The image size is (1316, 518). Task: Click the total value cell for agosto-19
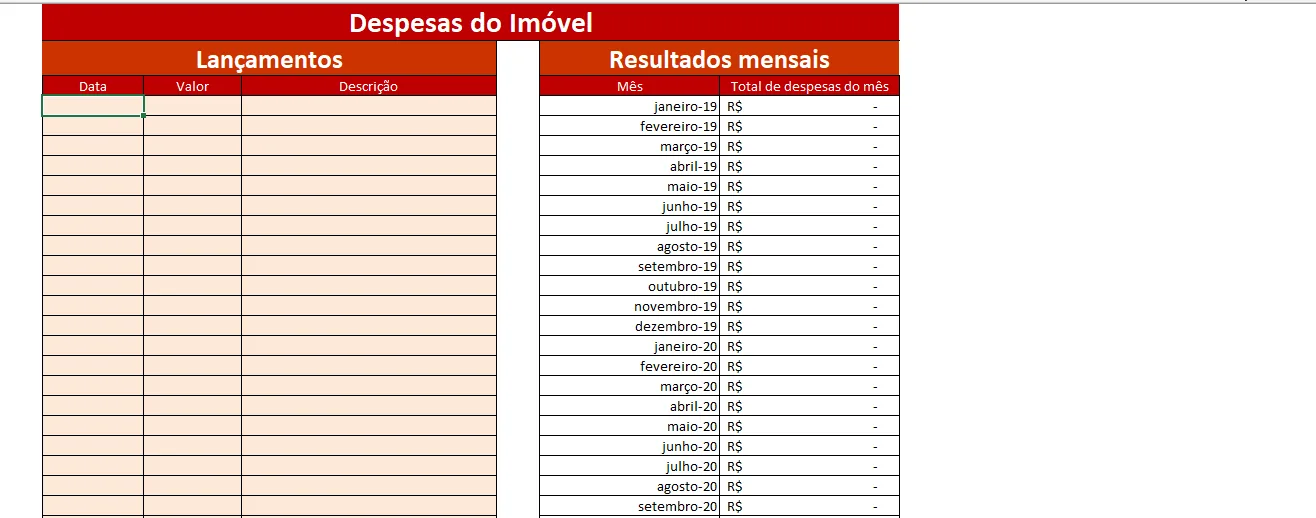[809, 246]
